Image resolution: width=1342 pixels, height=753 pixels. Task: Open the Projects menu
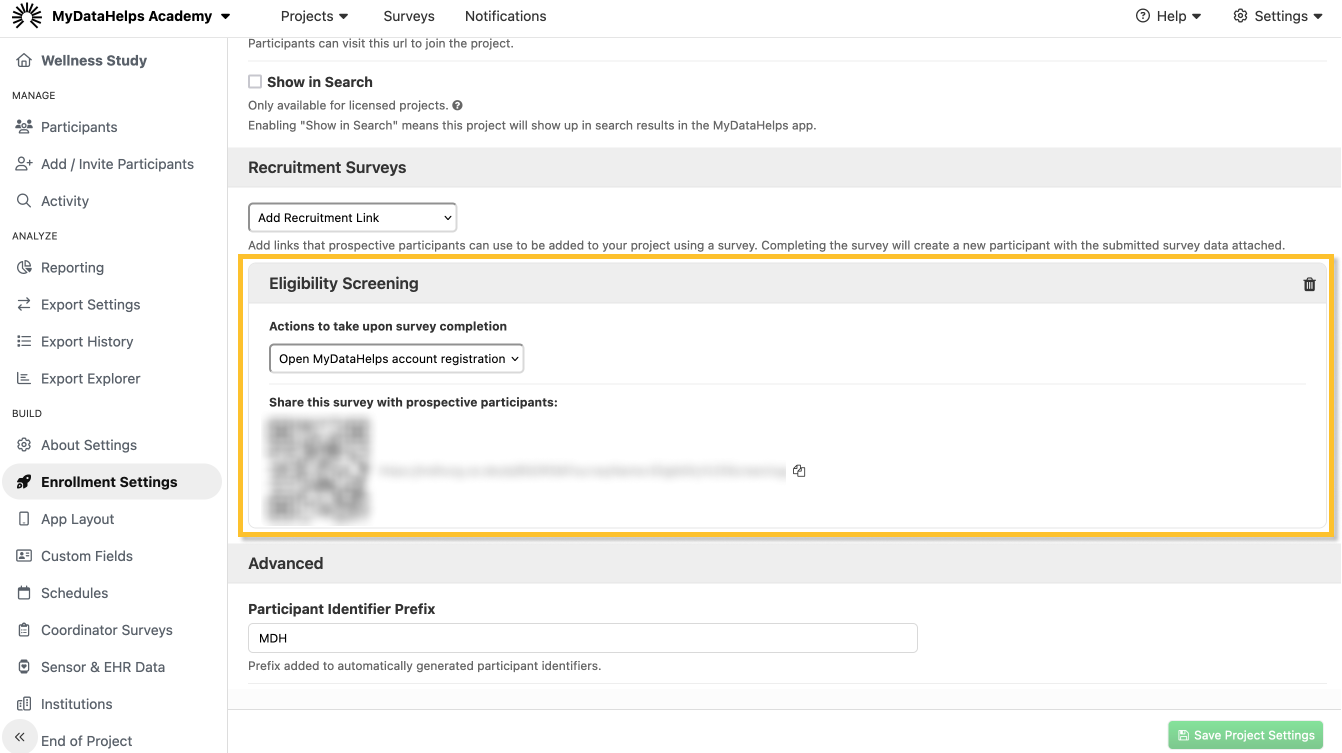[x=314, y=16]
